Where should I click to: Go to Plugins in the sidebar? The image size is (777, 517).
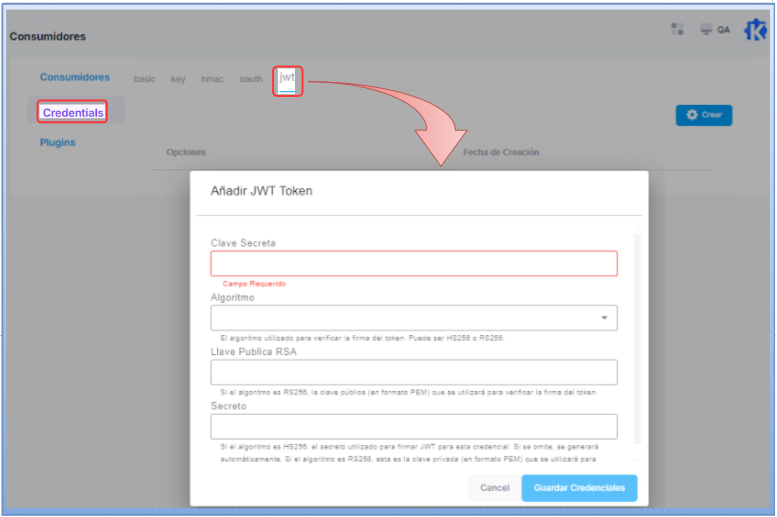[x=58, y=142]
